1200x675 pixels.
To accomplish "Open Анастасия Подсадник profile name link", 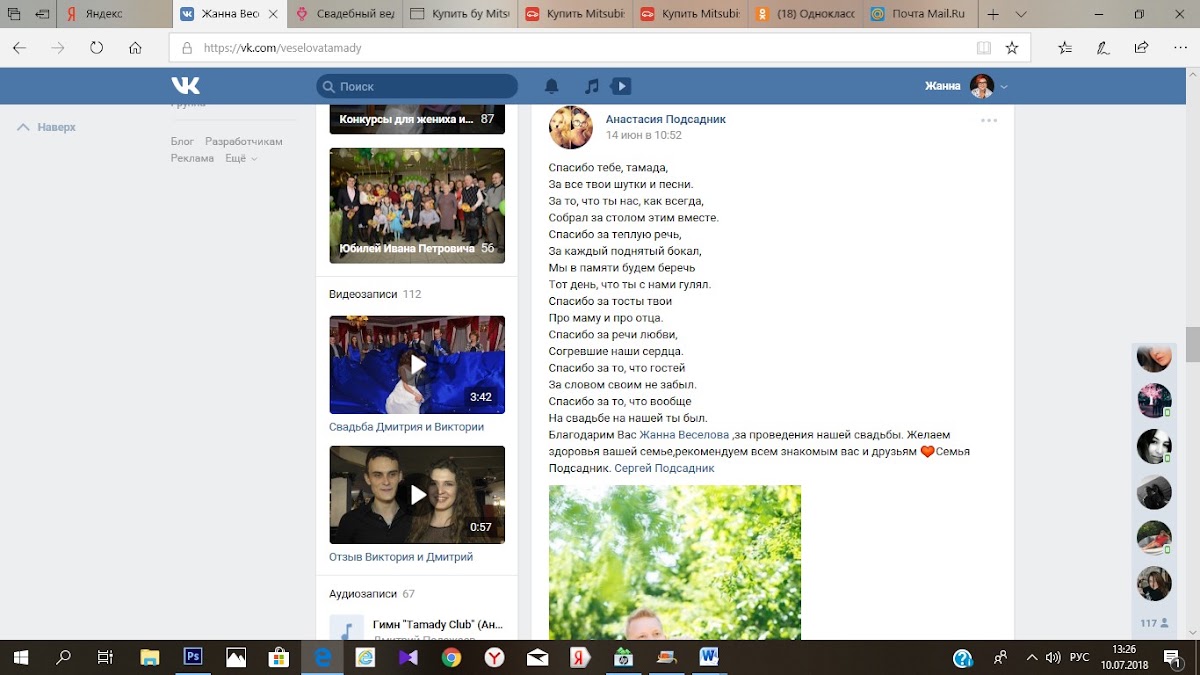I will click(666, 119).
